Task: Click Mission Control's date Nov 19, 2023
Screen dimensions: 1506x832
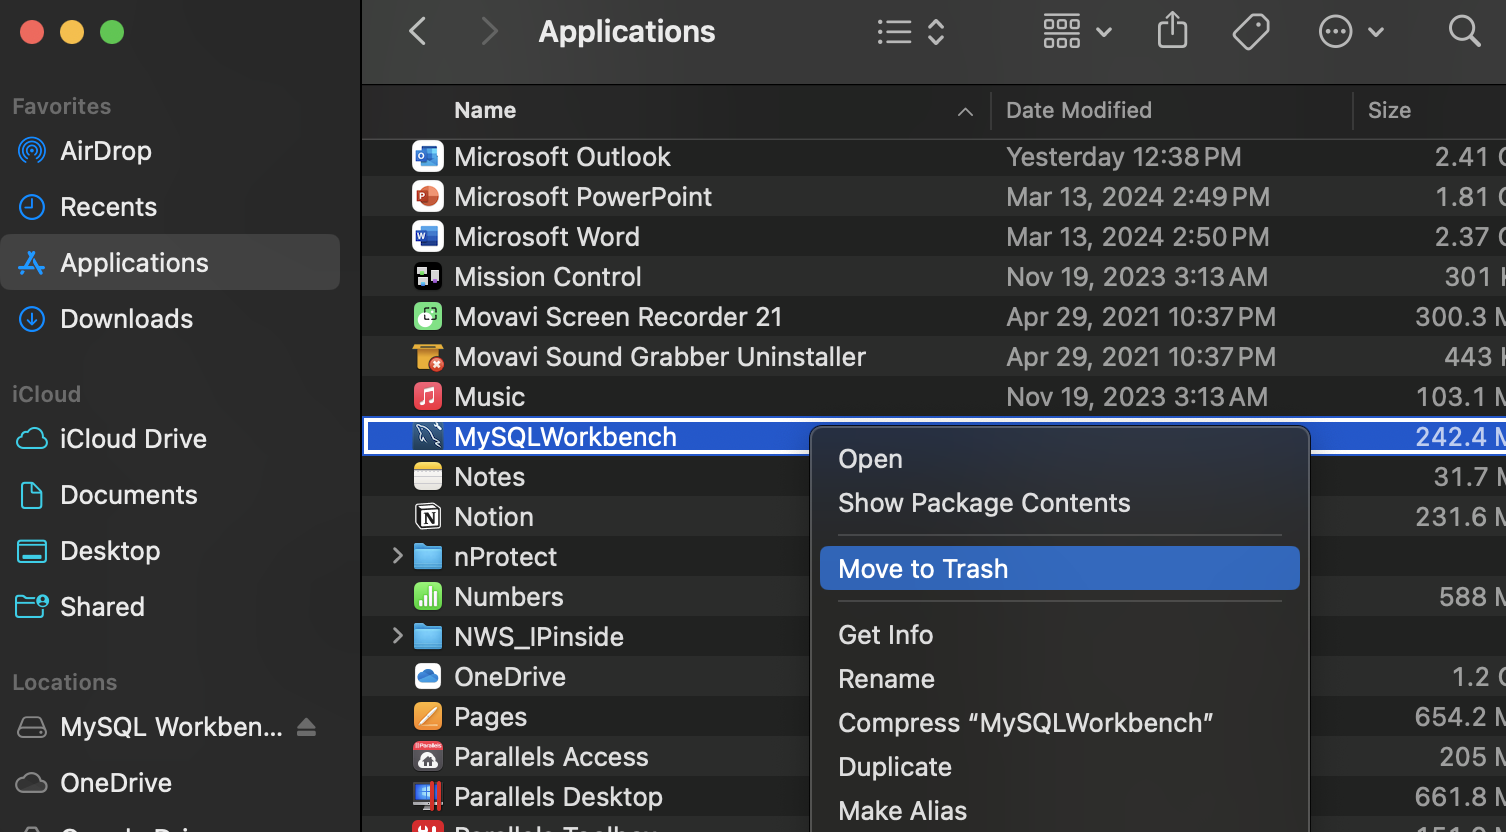Action: pos(1137,277)
